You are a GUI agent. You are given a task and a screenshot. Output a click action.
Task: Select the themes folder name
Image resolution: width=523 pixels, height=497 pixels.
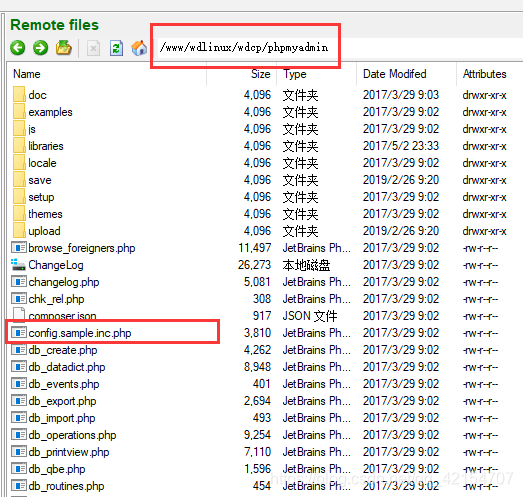pyautogui.click(x=45, y=214)
